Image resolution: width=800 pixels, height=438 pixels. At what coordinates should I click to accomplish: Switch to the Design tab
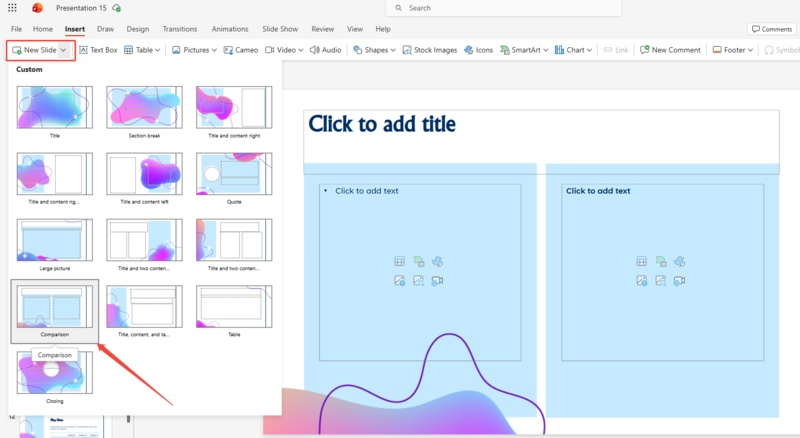(x=138, y=29)
